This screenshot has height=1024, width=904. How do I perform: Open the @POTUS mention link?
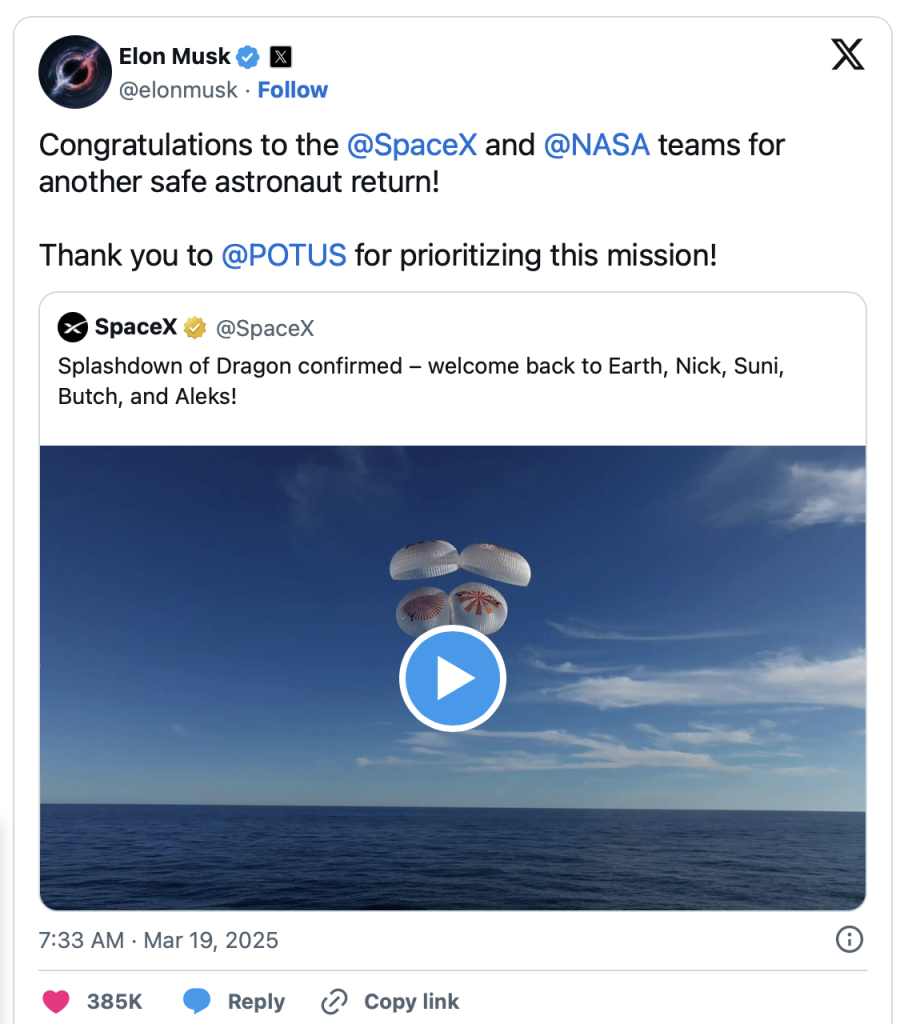(x=283, y=255)
